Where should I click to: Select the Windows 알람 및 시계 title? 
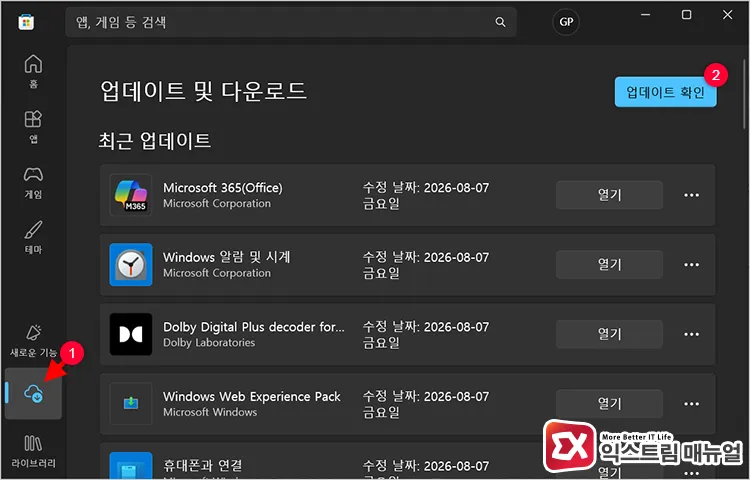click(x=226, y=257)
